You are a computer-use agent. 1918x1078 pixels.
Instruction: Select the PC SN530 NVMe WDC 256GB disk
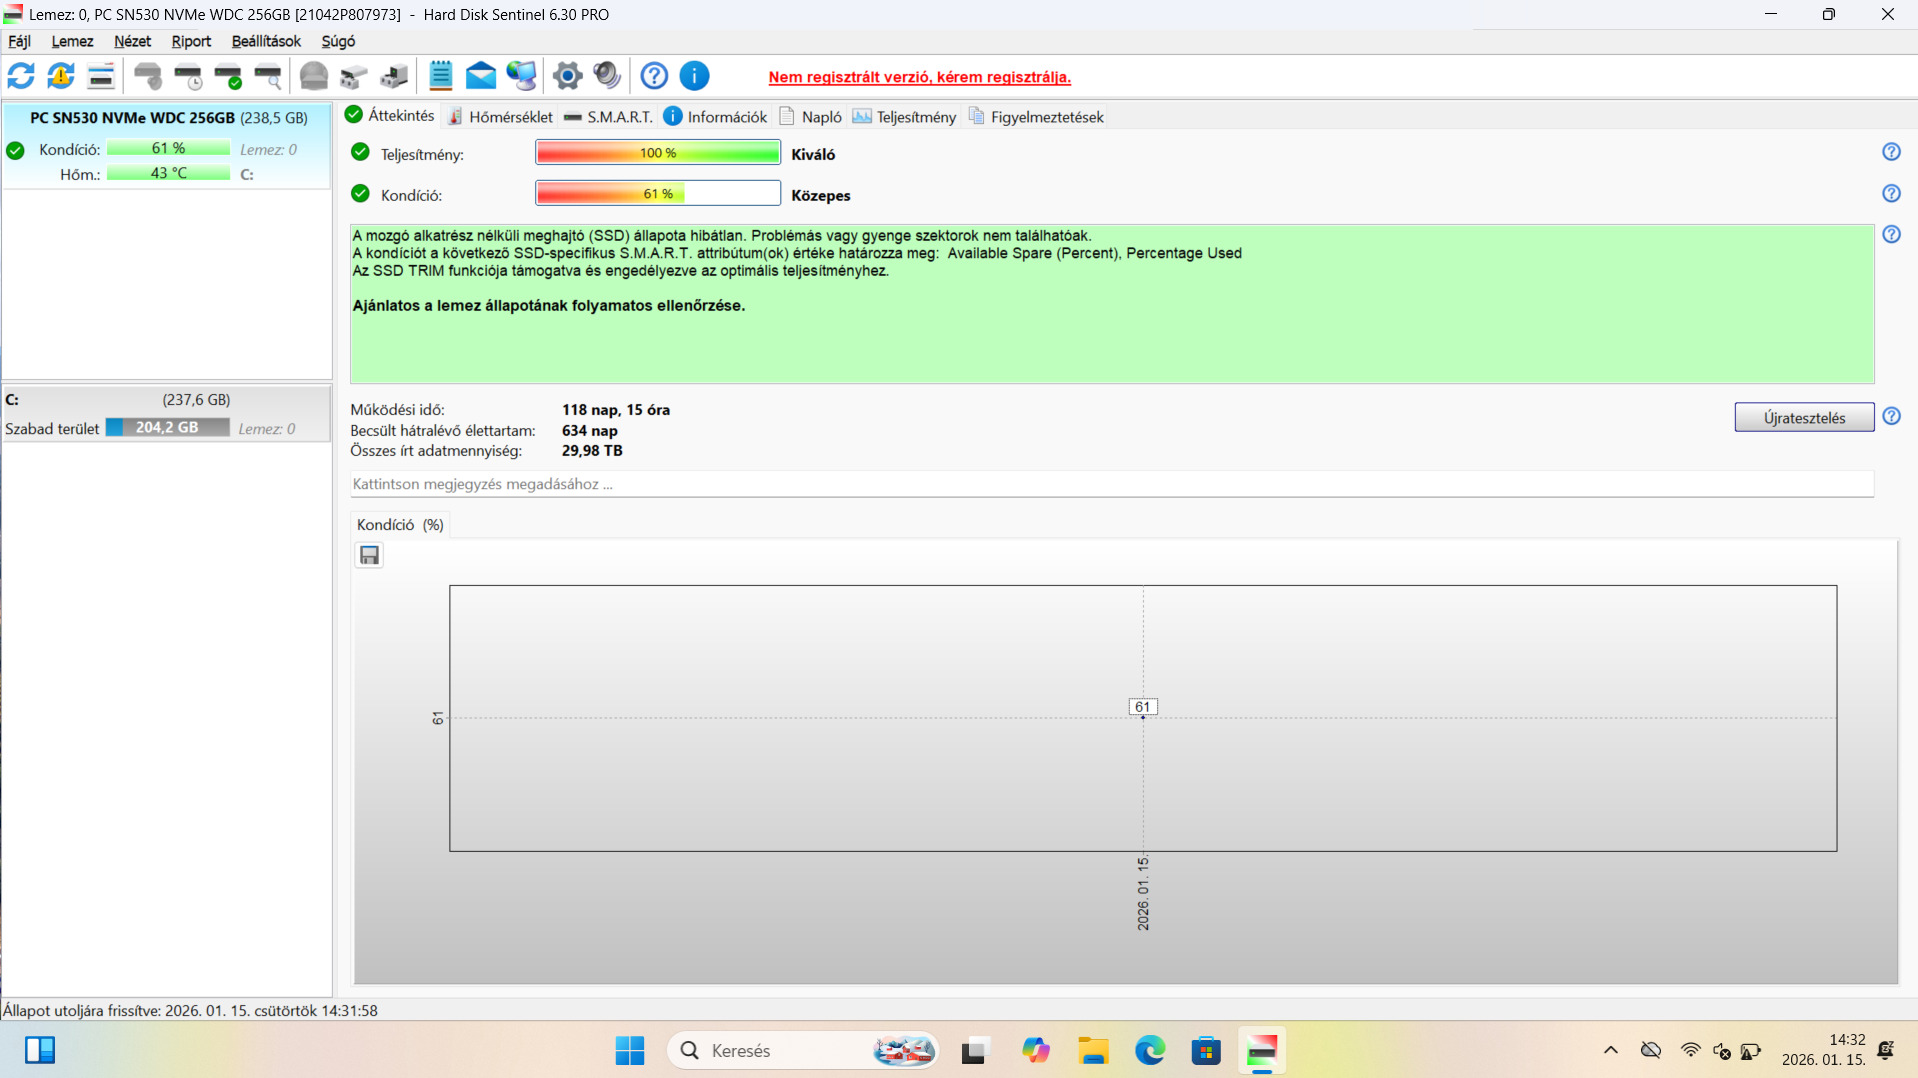click(x=167, y=145)
